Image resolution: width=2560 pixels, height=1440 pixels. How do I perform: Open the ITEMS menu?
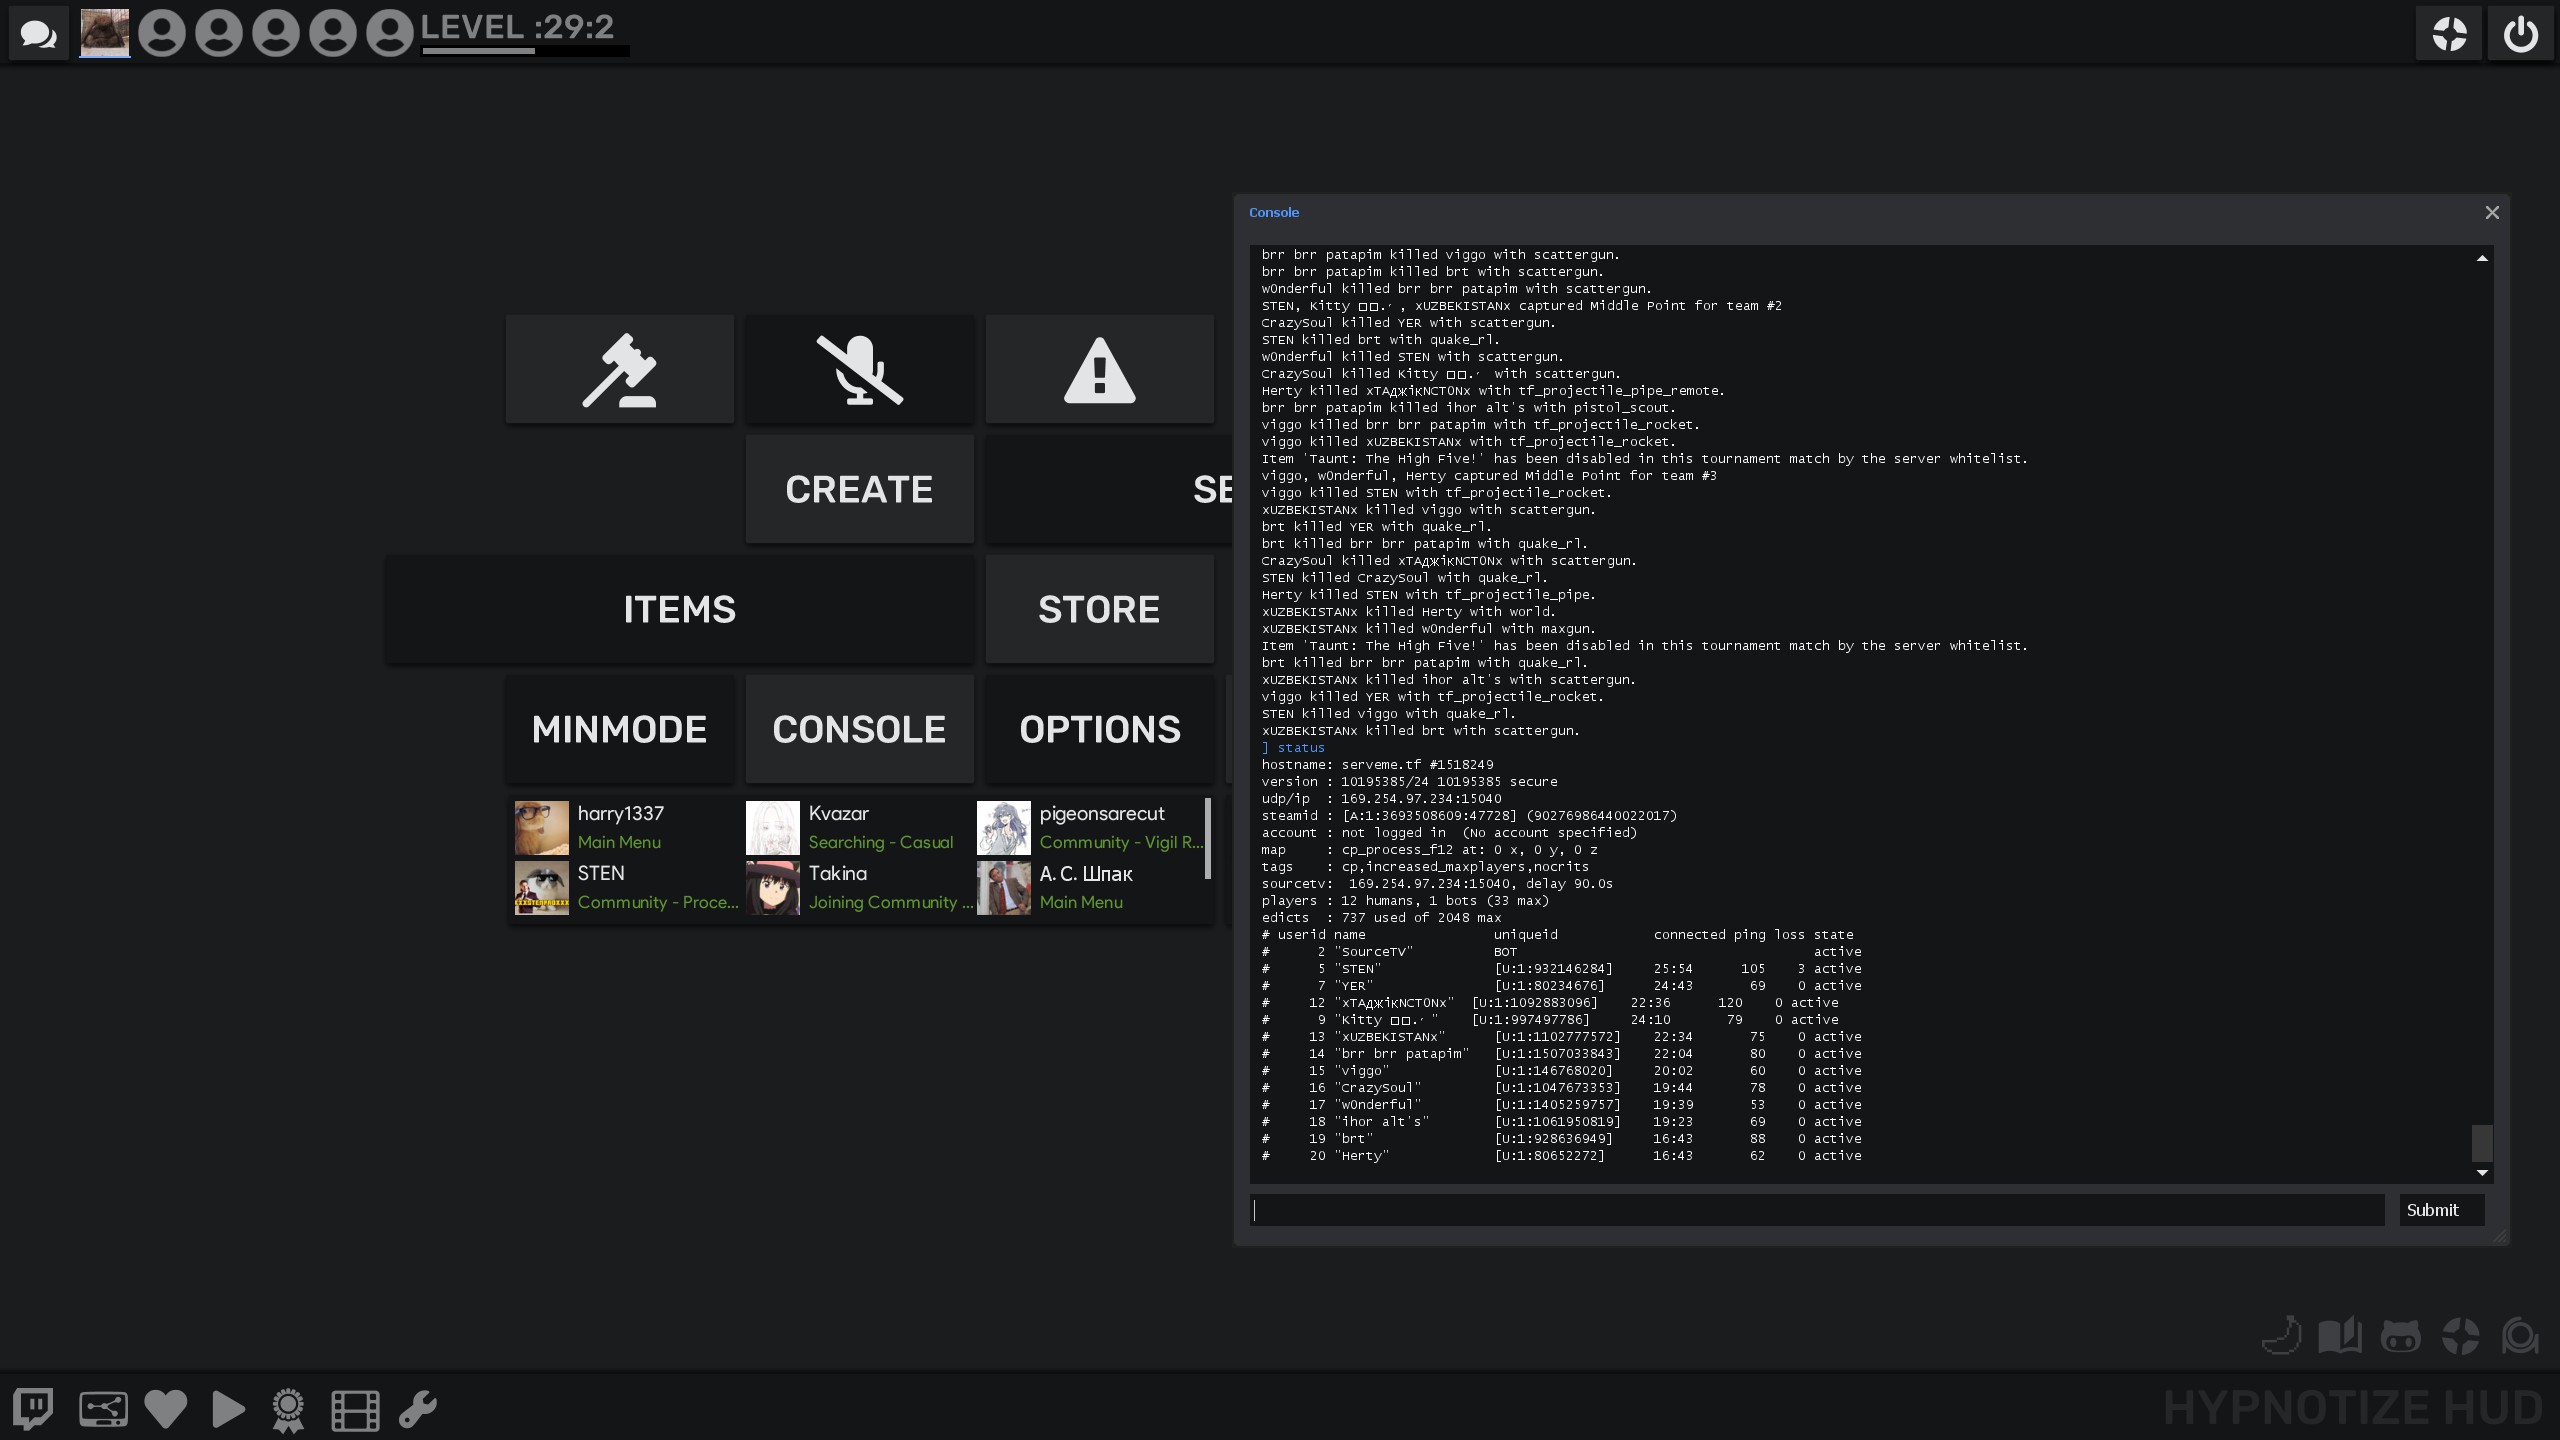679,609
